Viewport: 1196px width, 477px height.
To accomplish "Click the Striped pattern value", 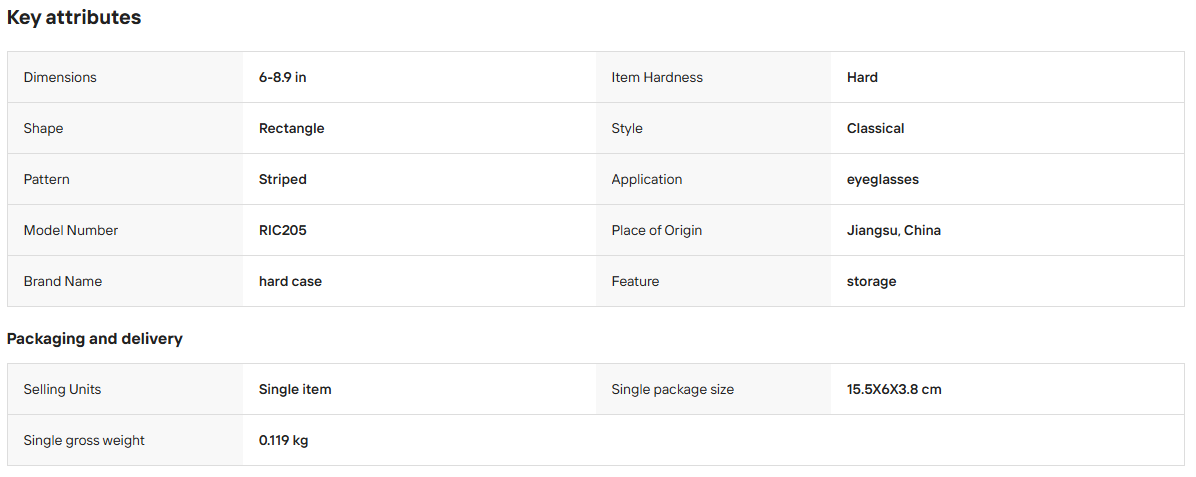I will pos(283,179).
